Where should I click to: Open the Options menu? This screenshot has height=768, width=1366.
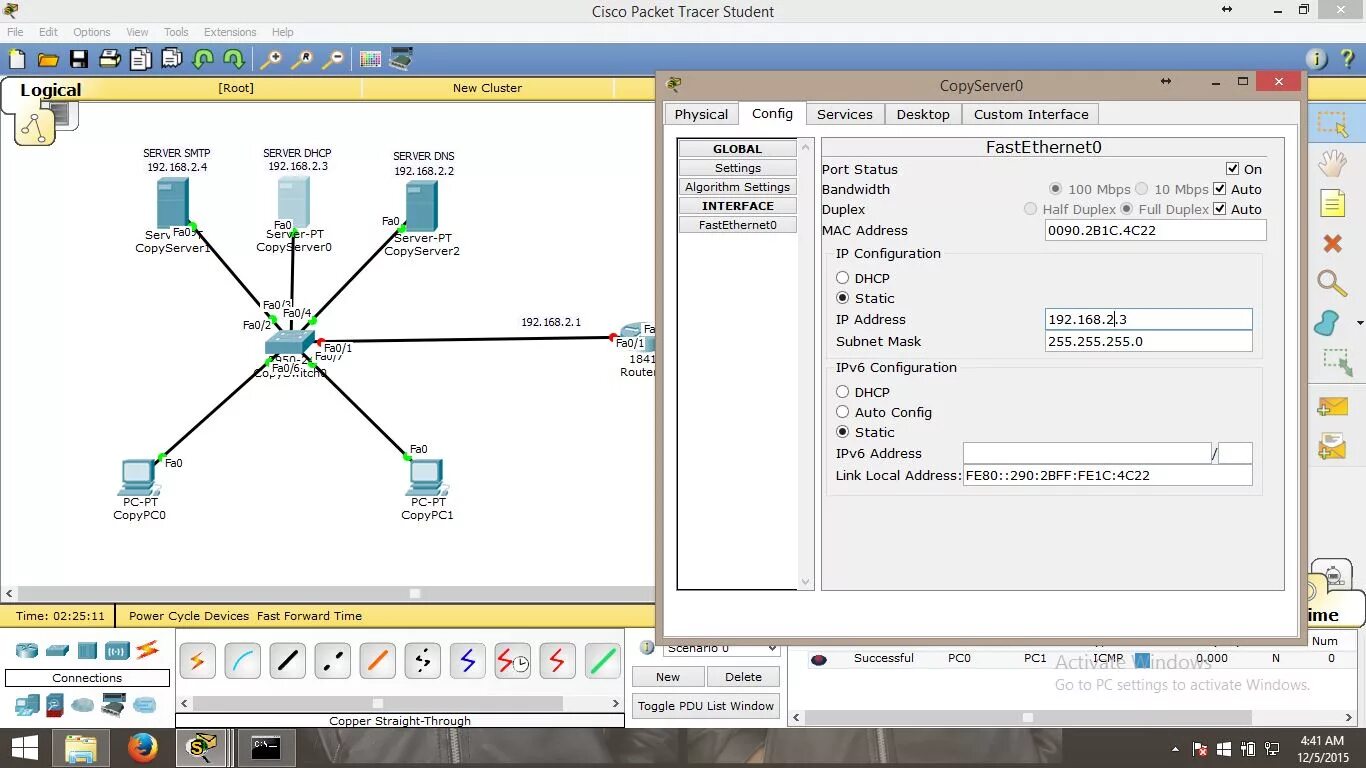tap(92, 32)
